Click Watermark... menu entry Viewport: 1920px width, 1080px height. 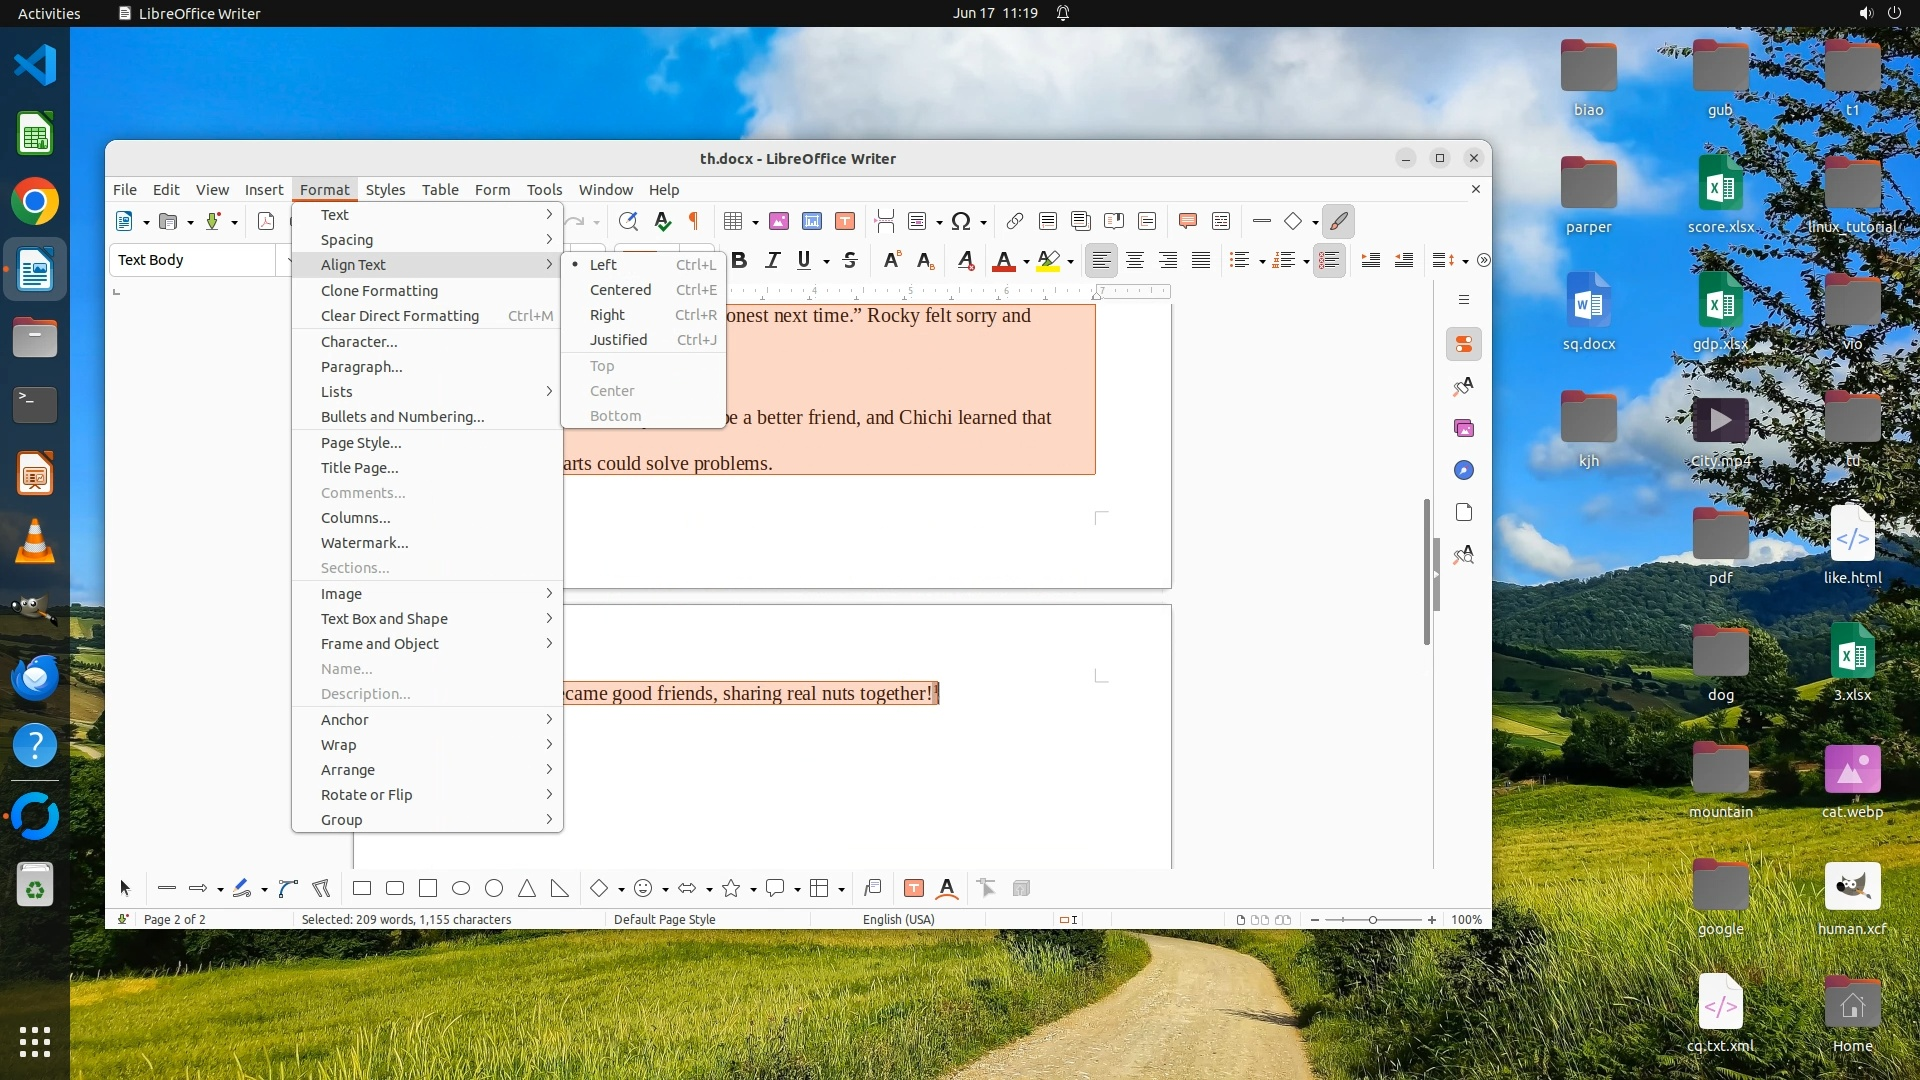[364, 543]
